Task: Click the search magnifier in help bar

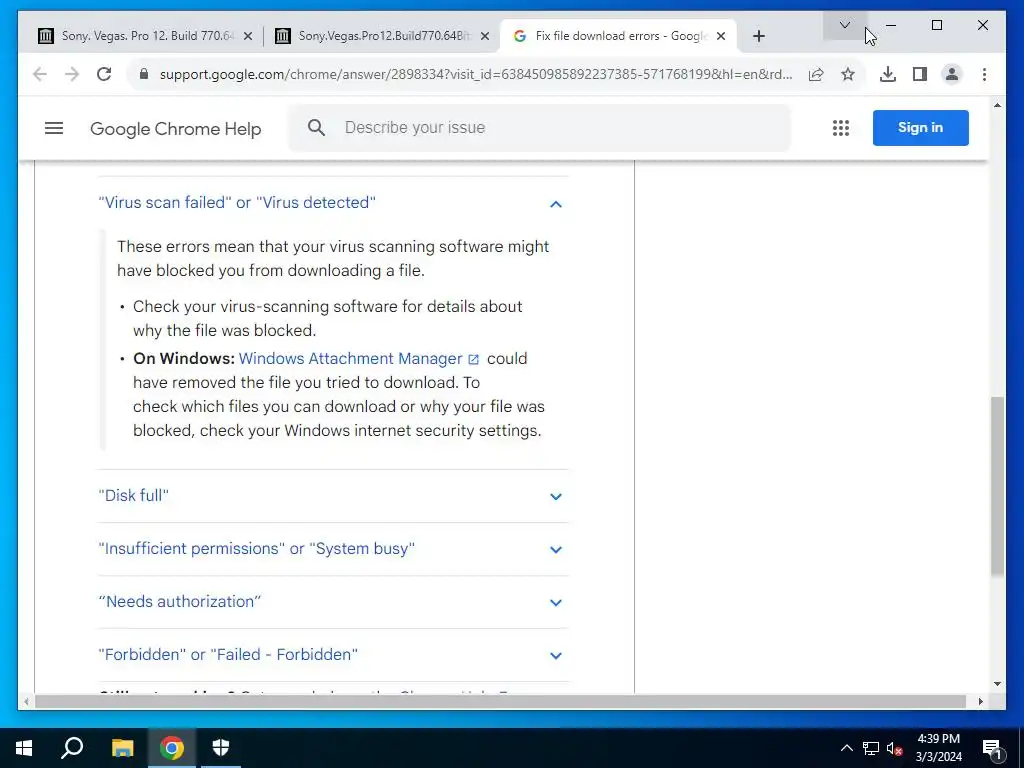Action: [x=316, y=128]
